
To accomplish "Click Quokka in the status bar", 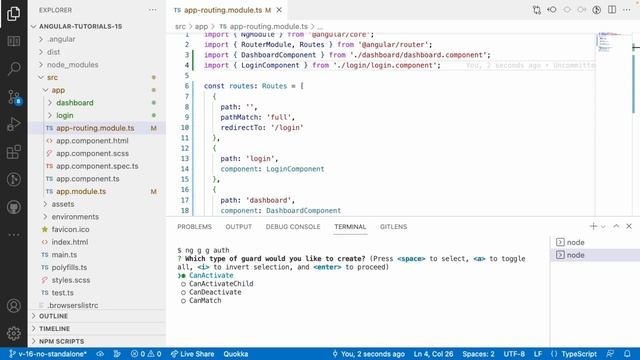I will pyautogui.click(x=236, y=354).
